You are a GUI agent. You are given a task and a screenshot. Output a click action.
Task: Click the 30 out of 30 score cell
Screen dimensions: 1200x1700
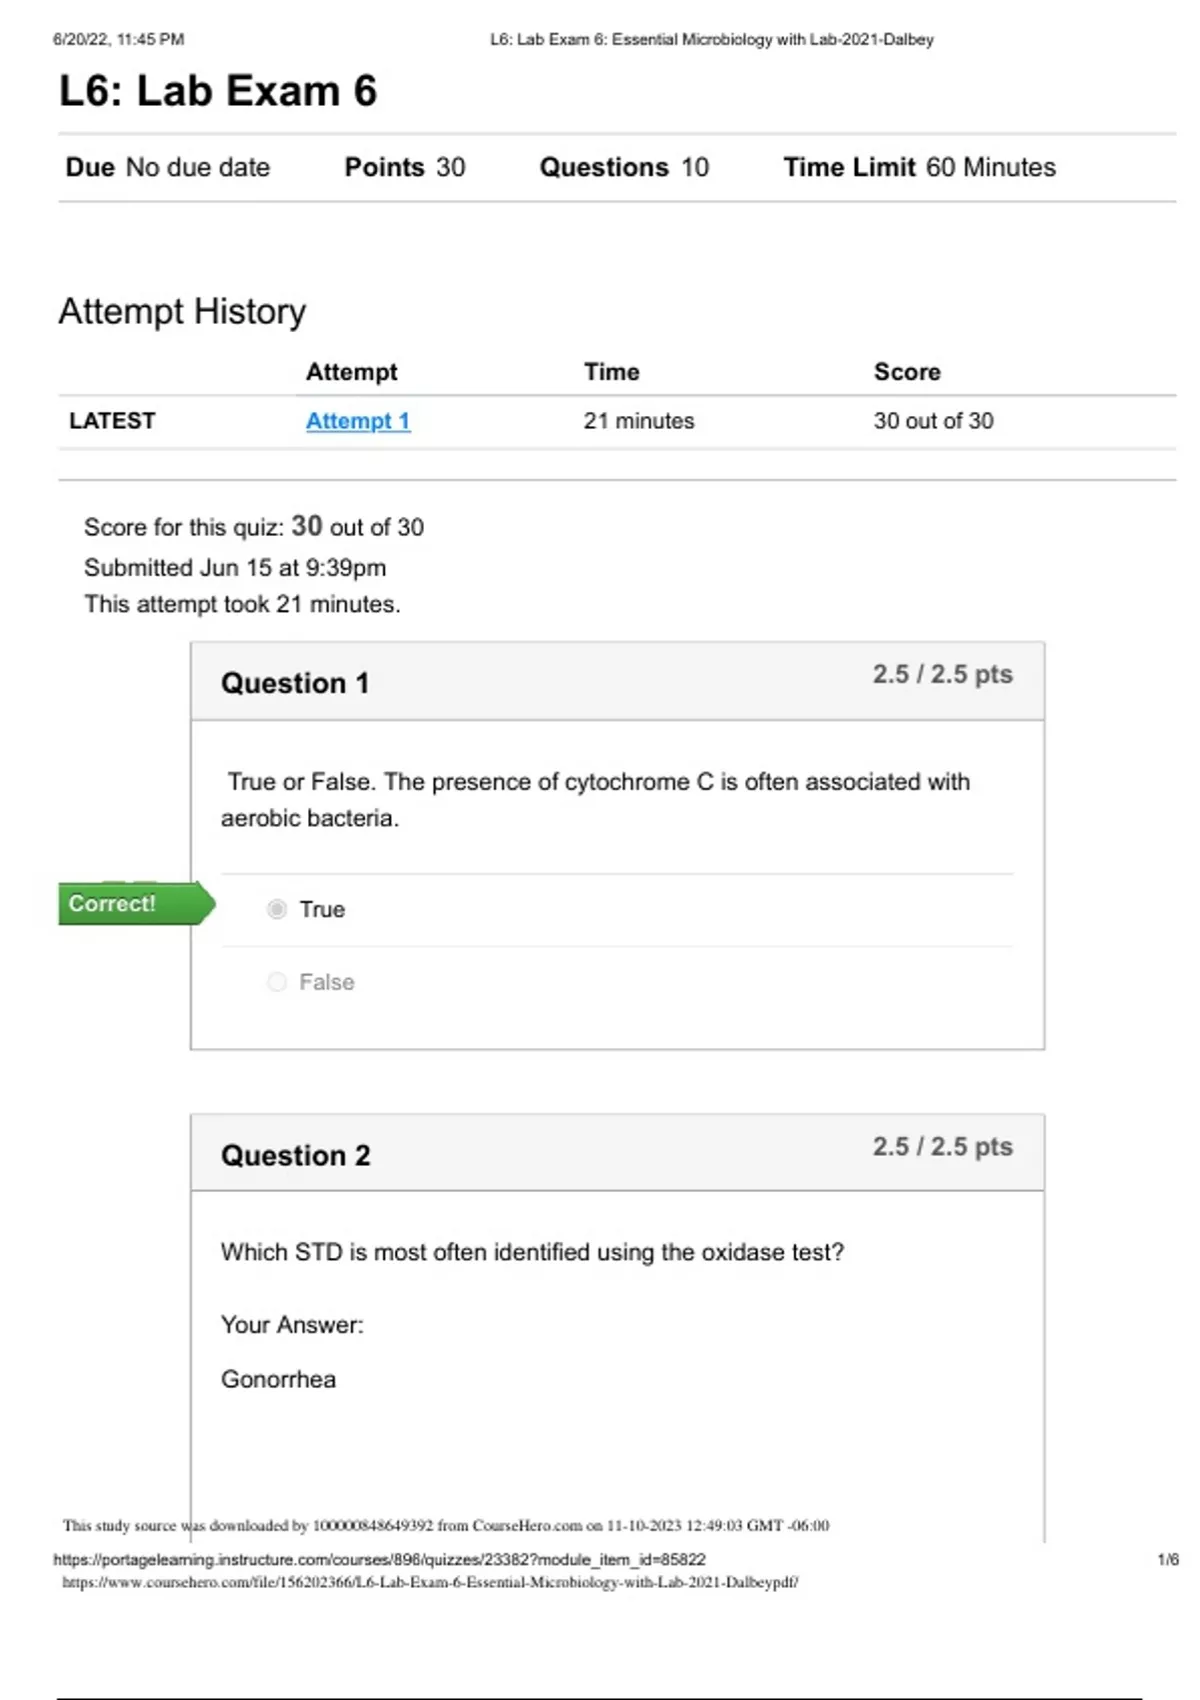click(x=933, y=421)
